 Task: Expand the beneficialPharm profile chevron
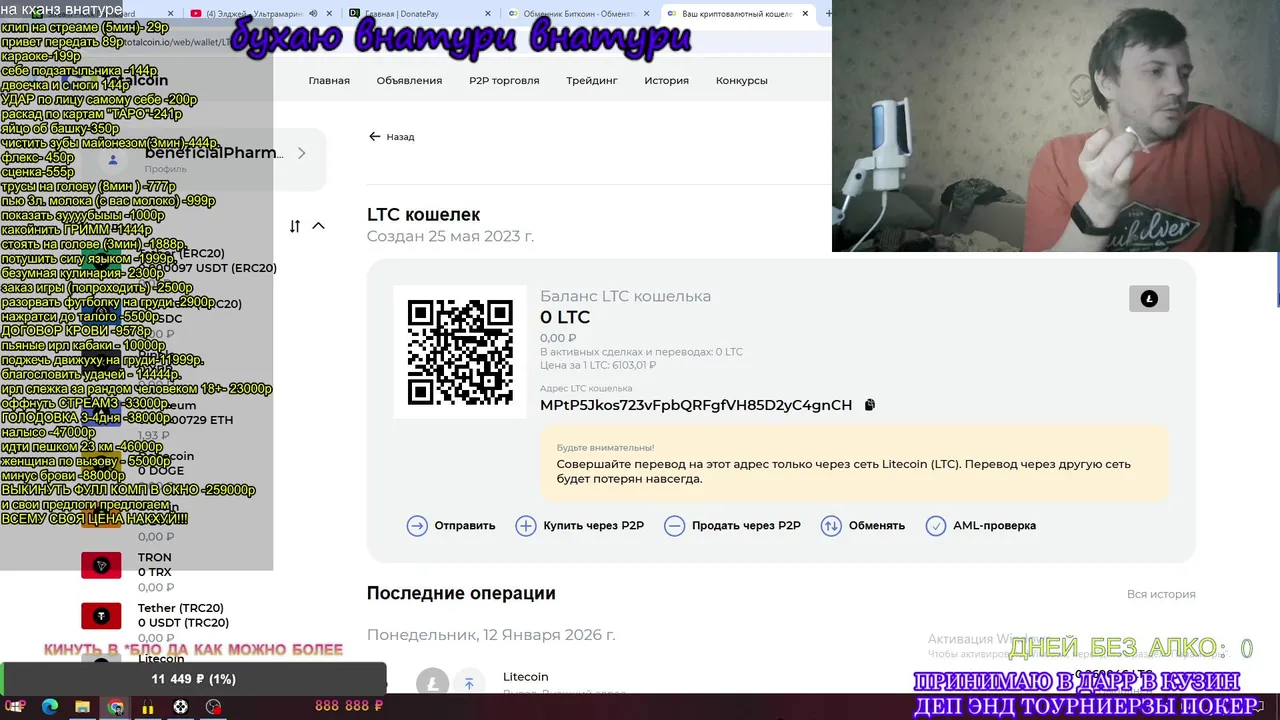(301, 153)
